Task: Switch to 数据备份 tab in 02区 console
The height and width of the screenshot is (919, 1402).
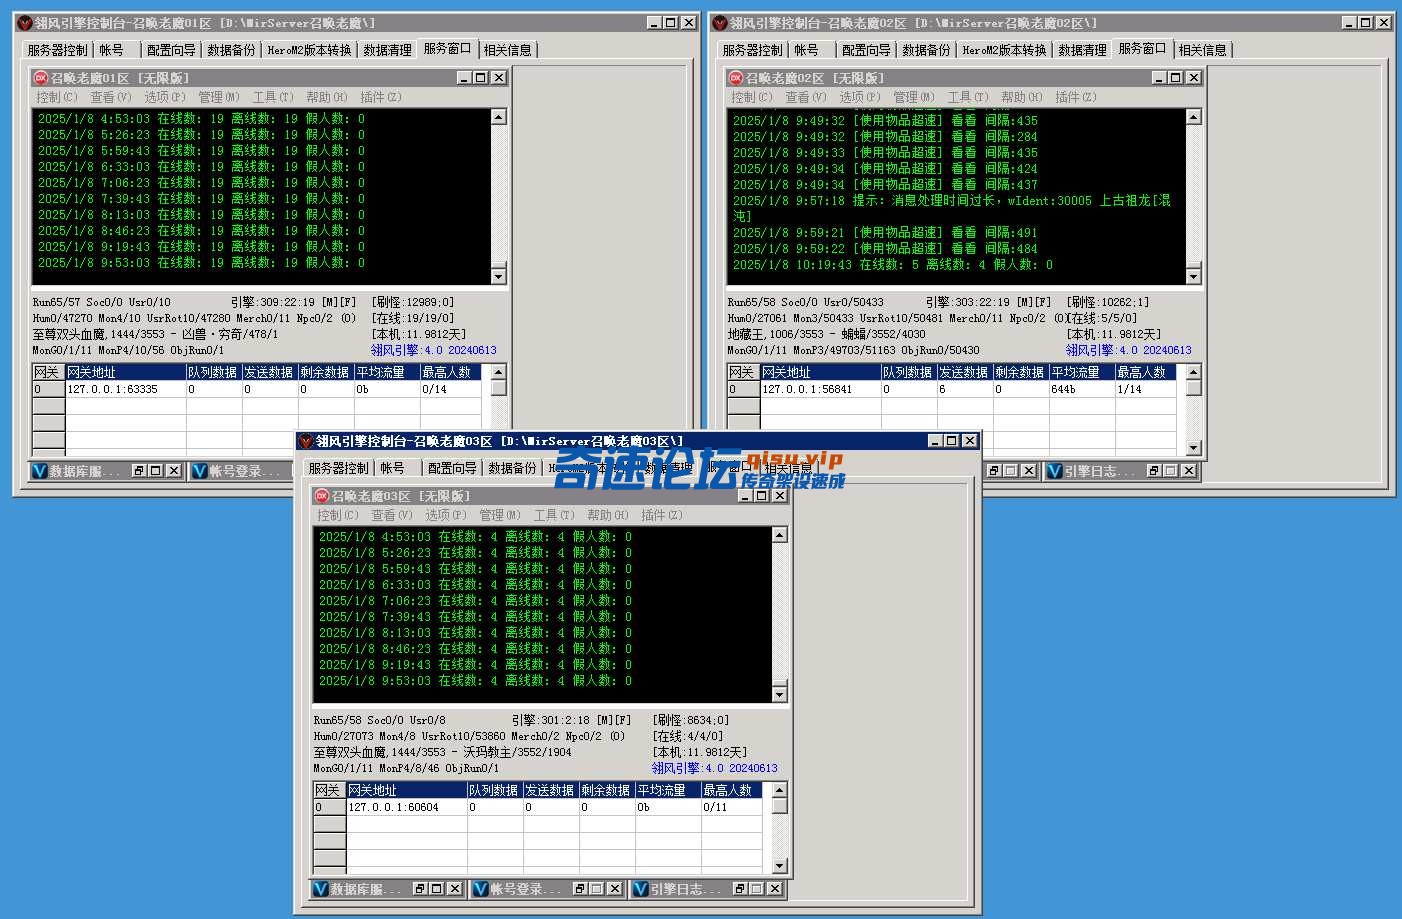Action: click(927, 50)
